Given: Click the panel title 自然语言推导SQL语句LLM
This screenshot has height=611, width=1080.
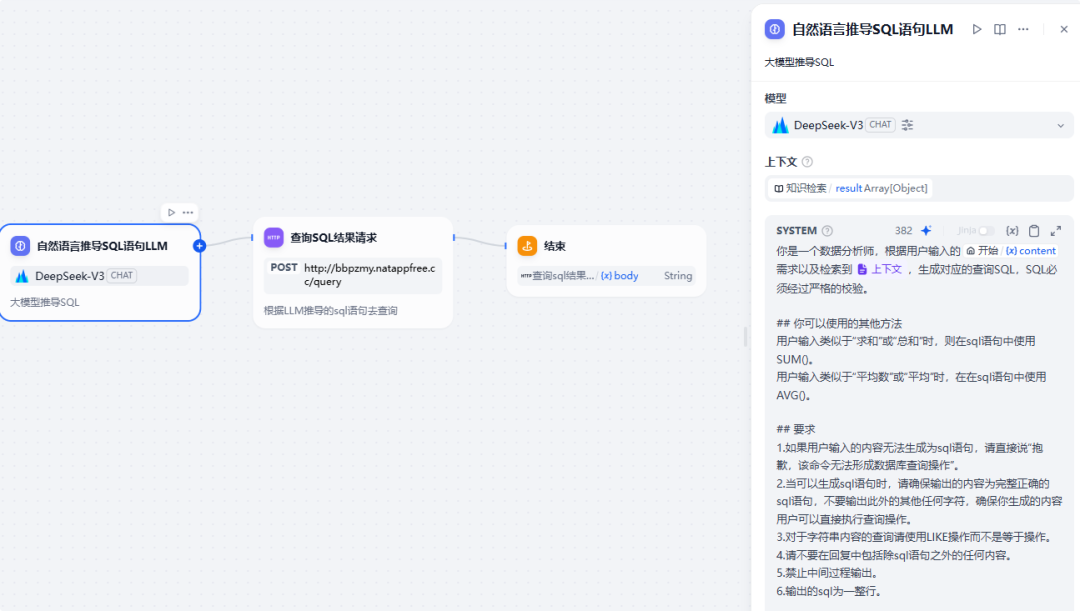Looking at the screenshot, I should [x=872, y=30].
